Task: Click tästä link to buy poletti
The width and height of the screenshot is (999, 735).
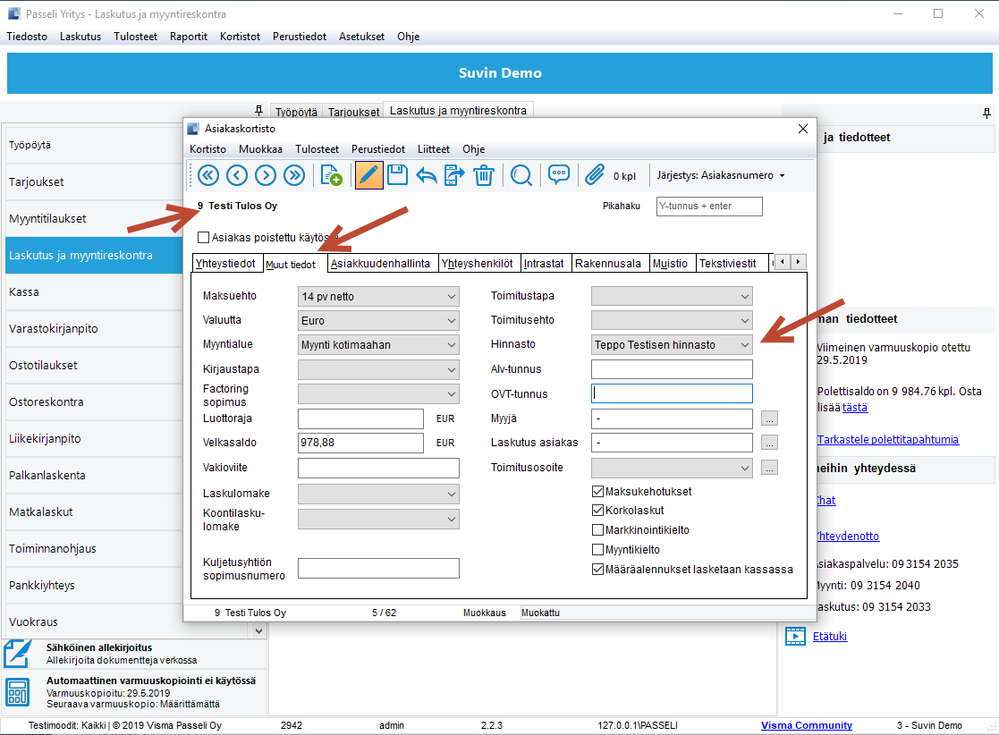Action: click(x=854, y=408)
